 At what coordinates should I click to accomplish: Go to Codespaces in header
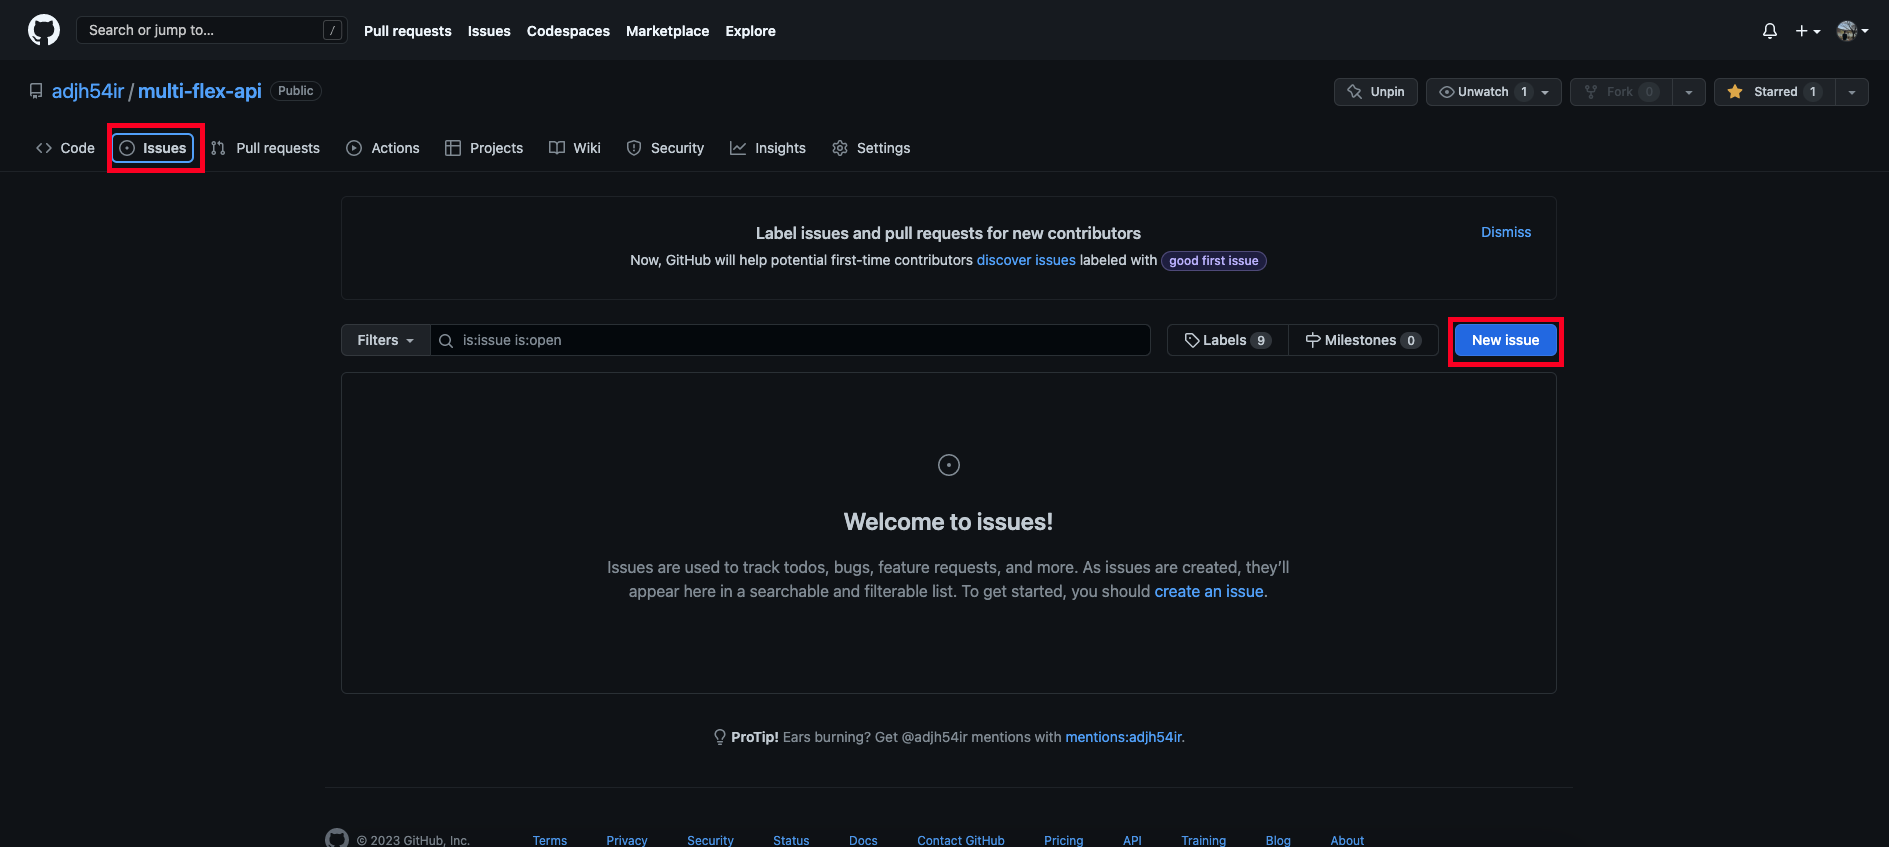point(568,31)
